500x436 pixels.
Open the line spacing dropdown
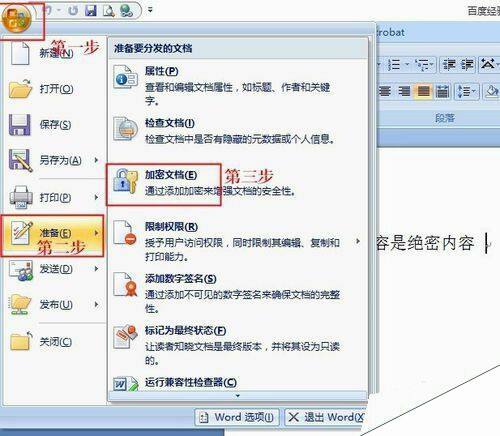pos(466,91)
